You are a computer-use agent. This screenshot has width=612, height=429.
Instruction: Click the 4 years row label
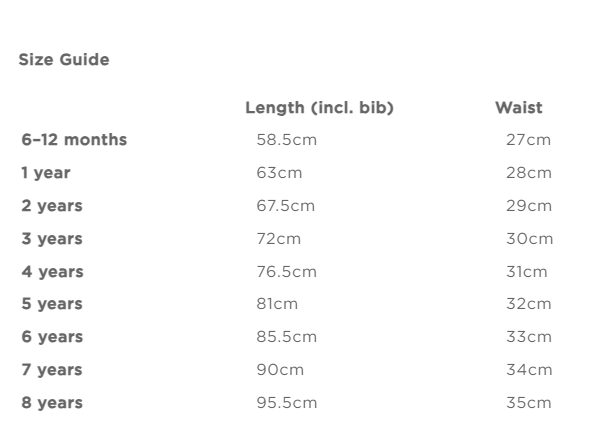(x=52, y=272)
